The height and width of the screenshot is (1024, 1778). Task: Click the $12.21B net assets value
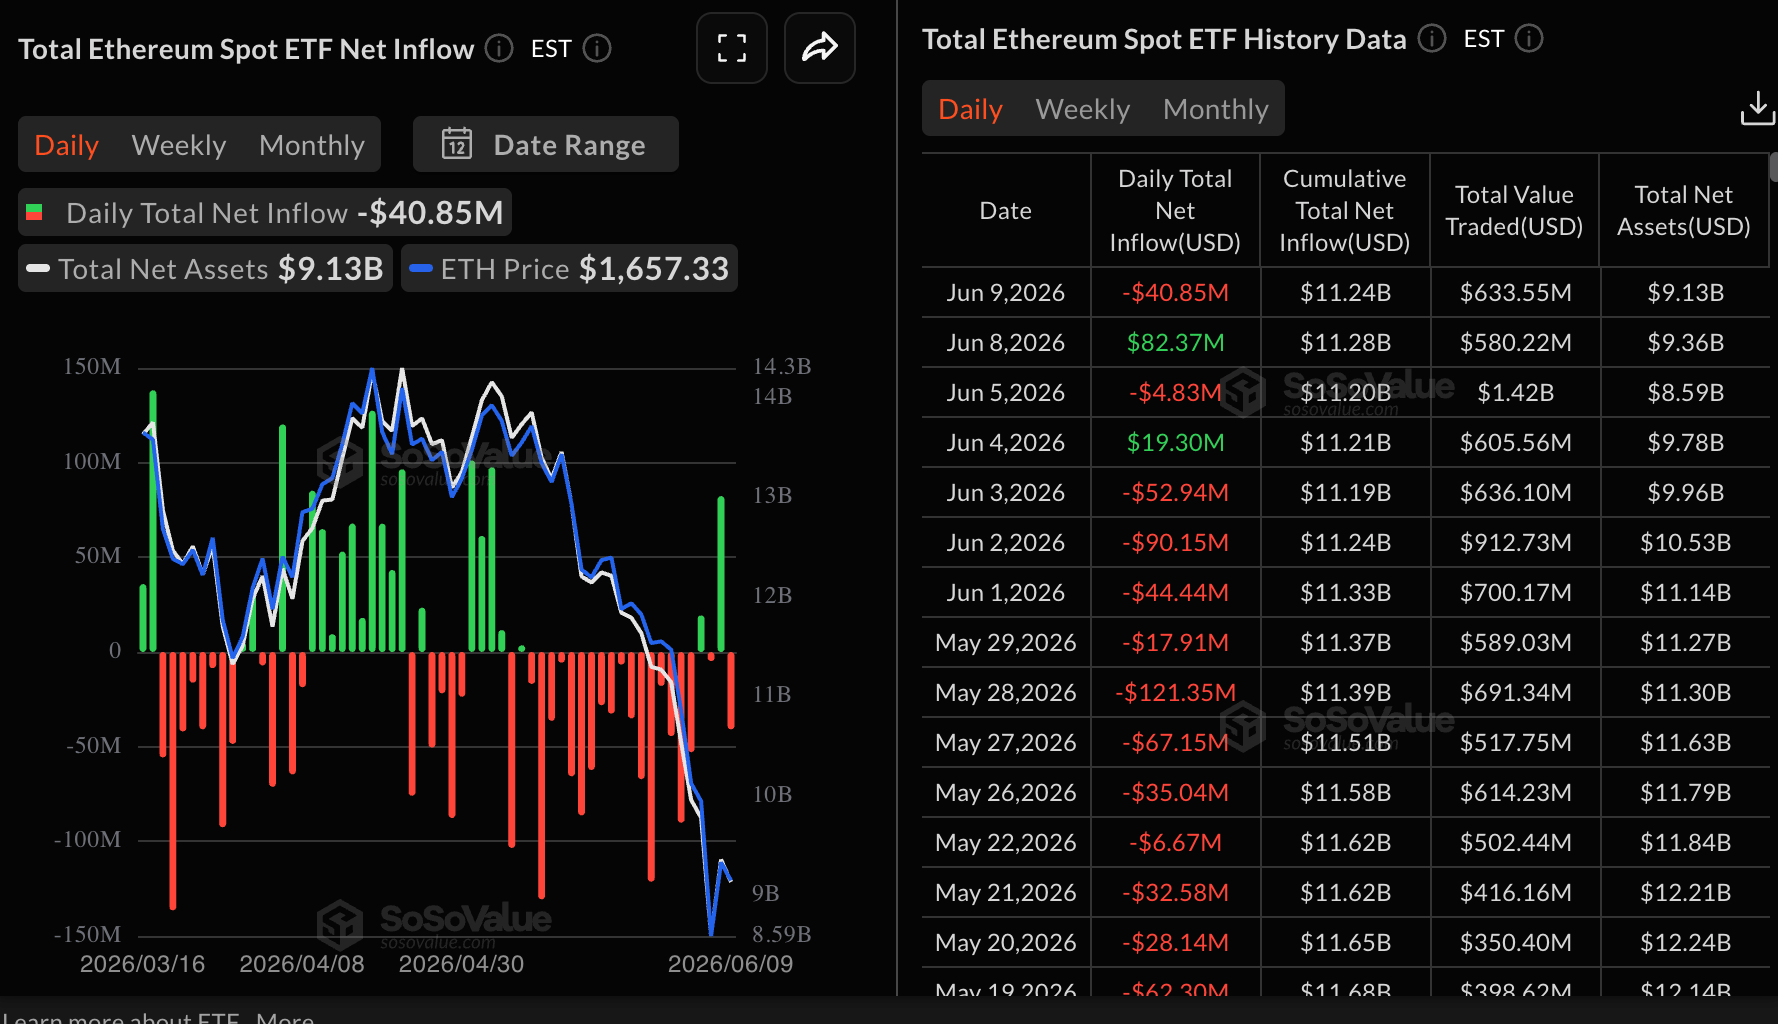(1685, 892)
